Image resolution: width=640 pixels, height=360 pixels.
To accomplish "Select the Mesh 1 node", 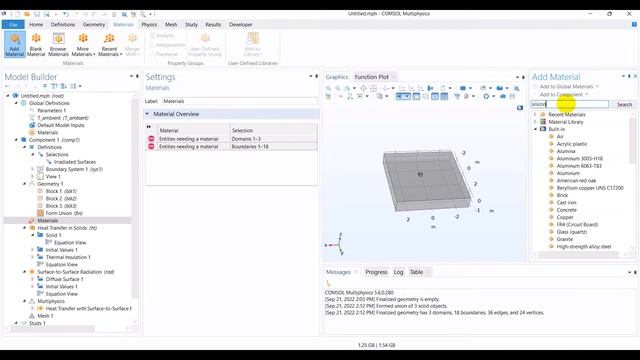I will 45,316.
